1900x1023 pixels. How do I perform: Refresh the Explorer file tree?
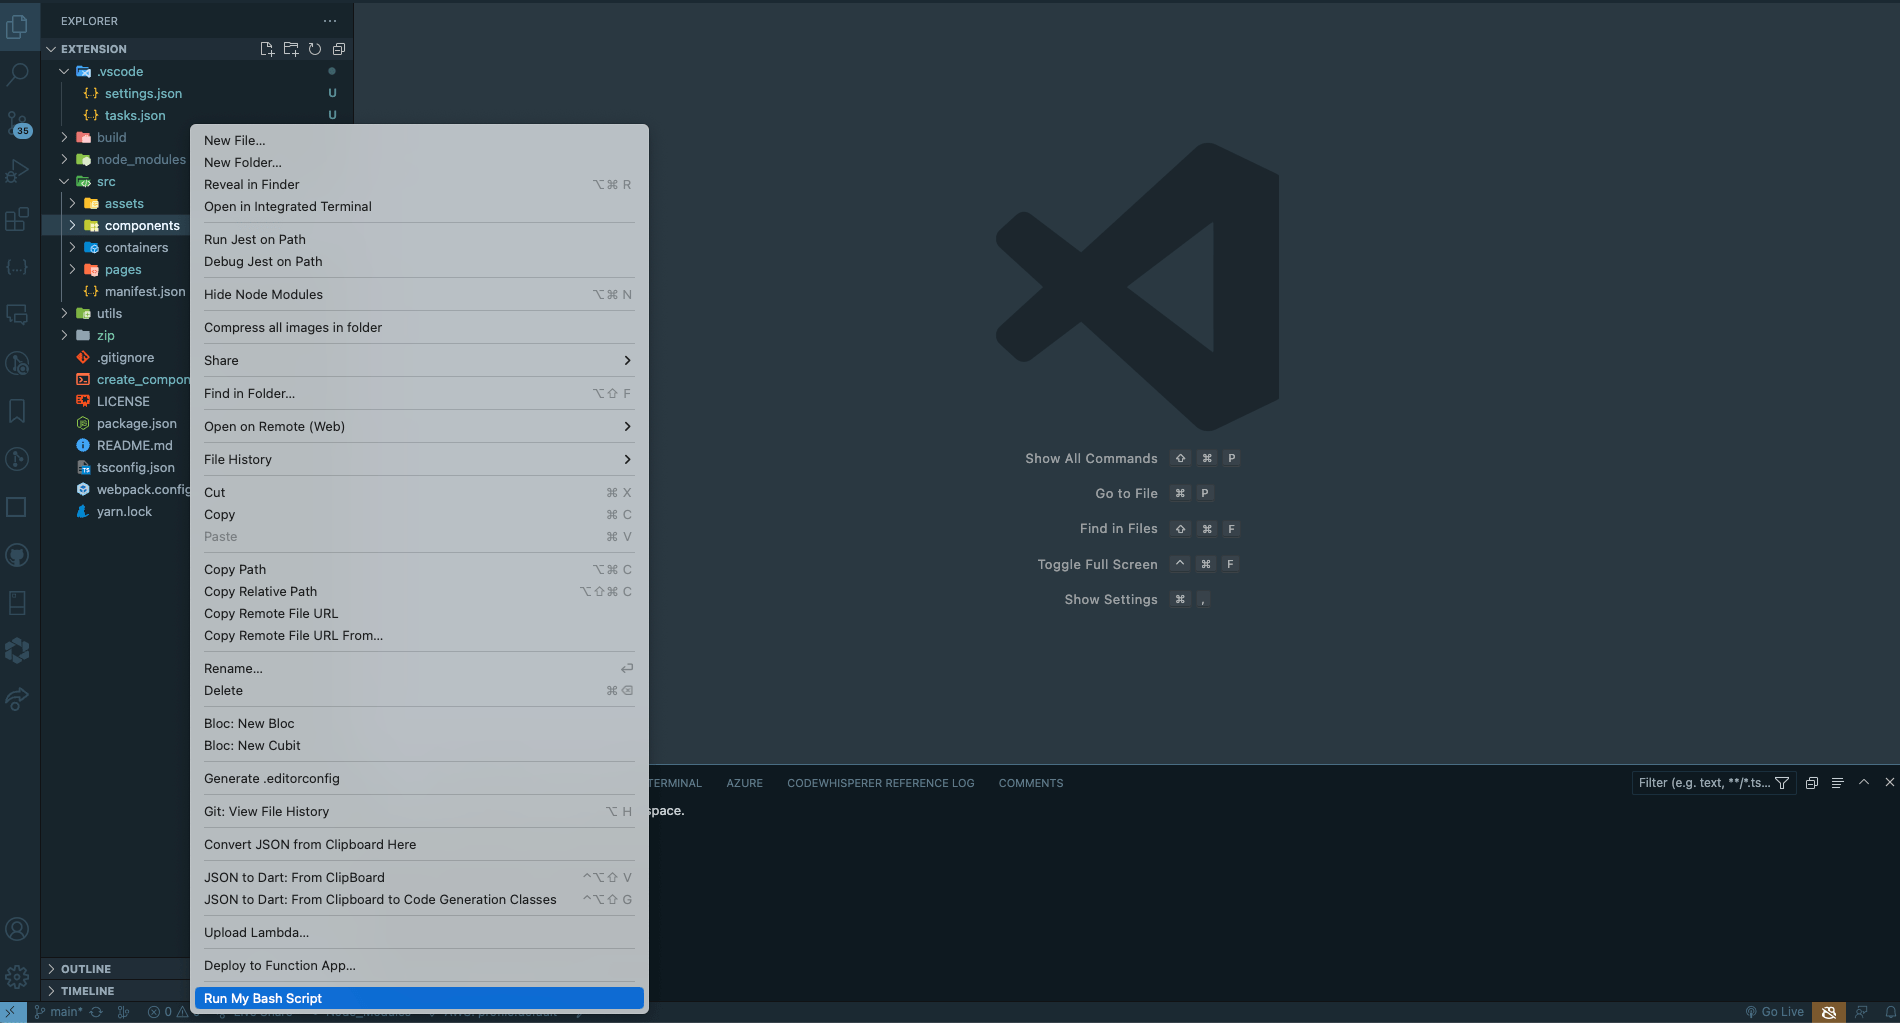(x=315, y=49)
